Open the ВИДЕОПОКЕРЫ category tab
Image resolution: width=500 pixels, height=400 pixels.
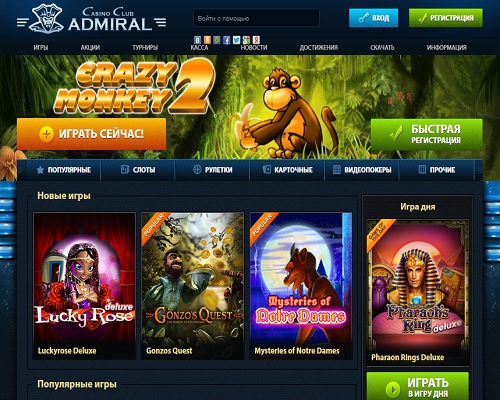pos(362,170)
